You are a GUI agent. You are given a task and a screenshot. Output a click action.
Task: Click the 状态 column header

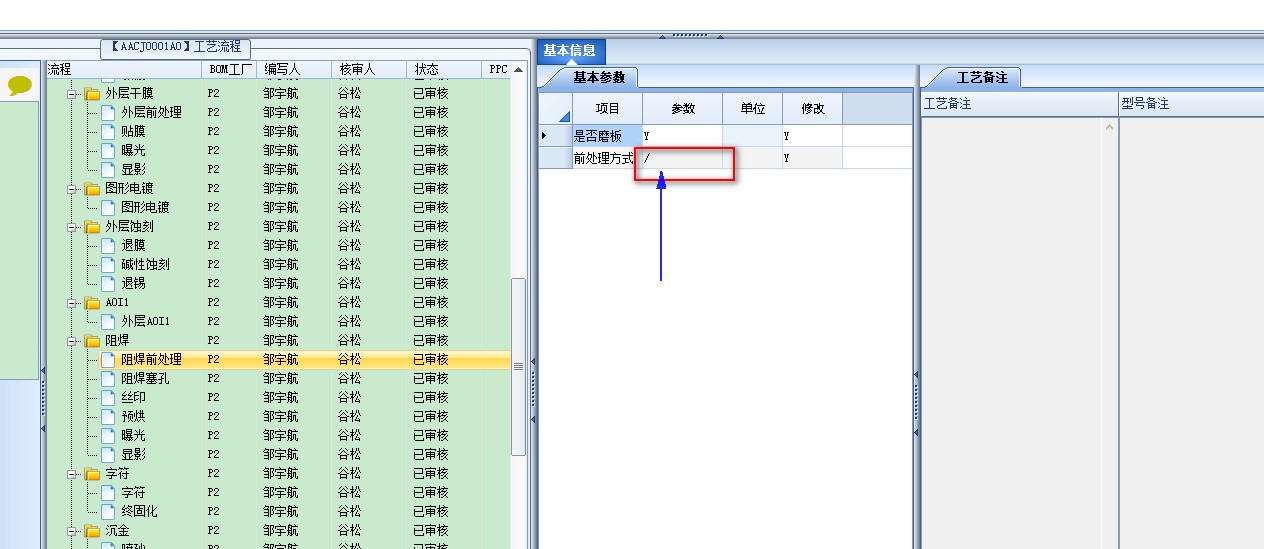445,69
